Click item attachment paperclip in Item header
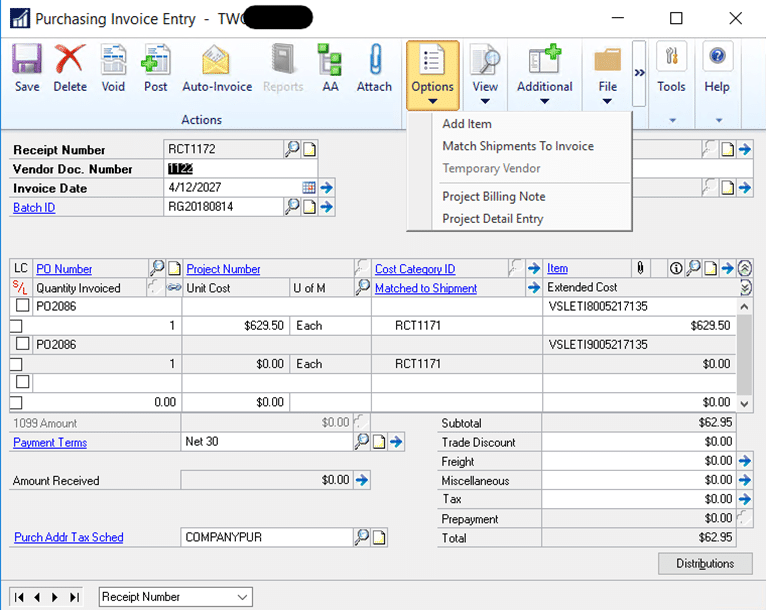 (x=640, y=268)
